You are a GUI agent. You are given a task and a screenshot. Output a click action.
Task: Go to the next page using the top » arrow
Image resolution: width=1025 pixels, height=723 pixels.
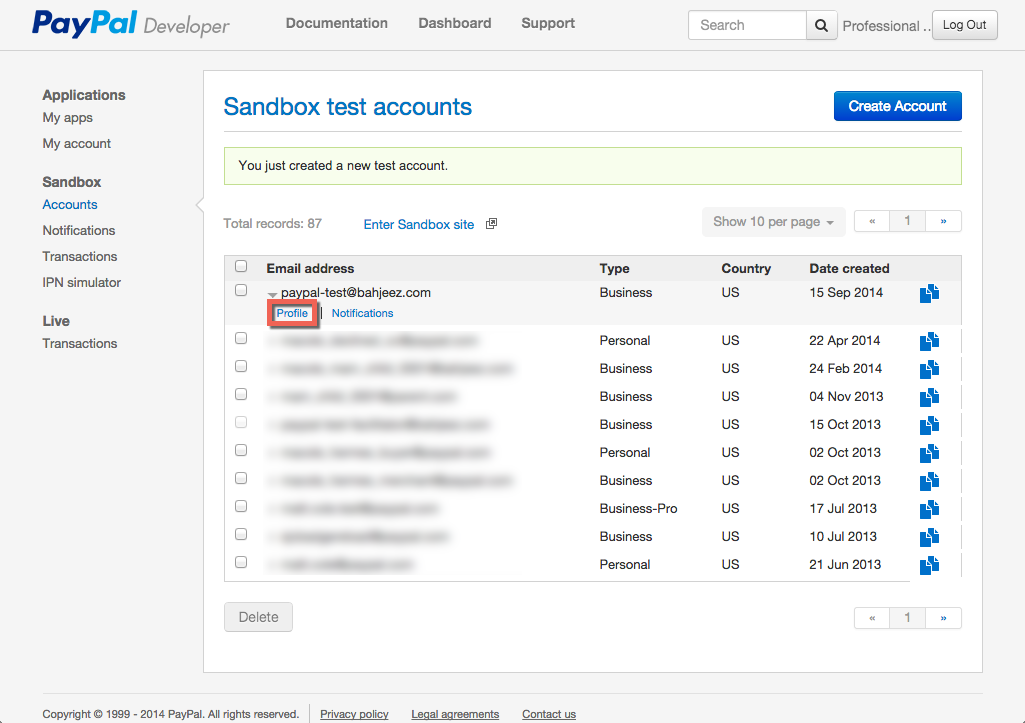[x=943, y=221]
